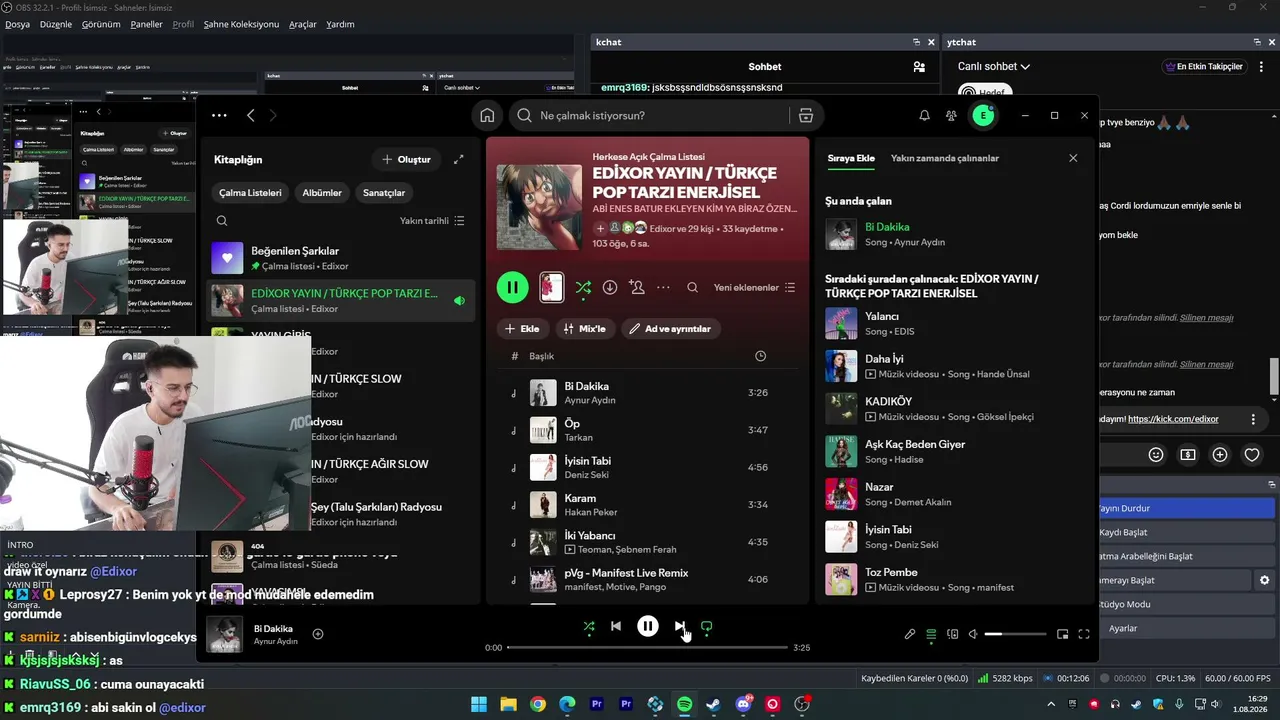Toggle shuffle in the bottom player bar
The height and width of the screenshot is (720, 1280).
[x=589, y=627]
